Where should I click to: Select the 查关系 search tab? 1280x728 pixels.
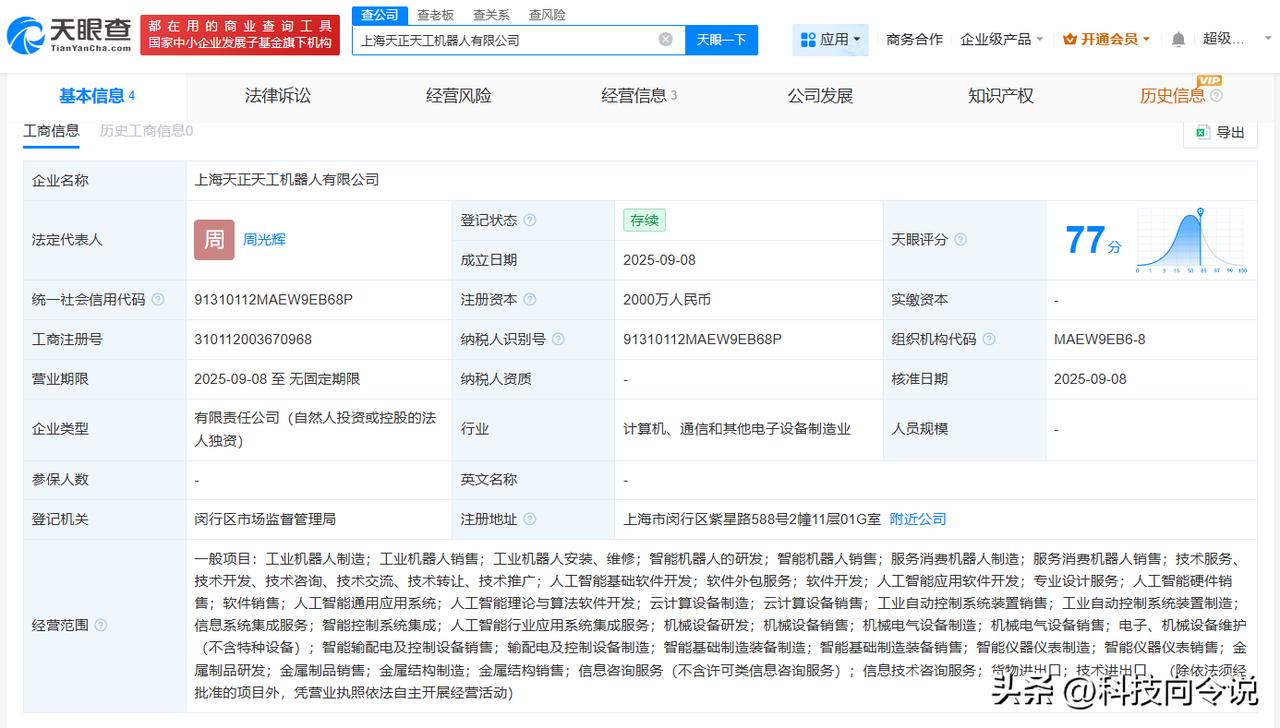click(491, 14)
